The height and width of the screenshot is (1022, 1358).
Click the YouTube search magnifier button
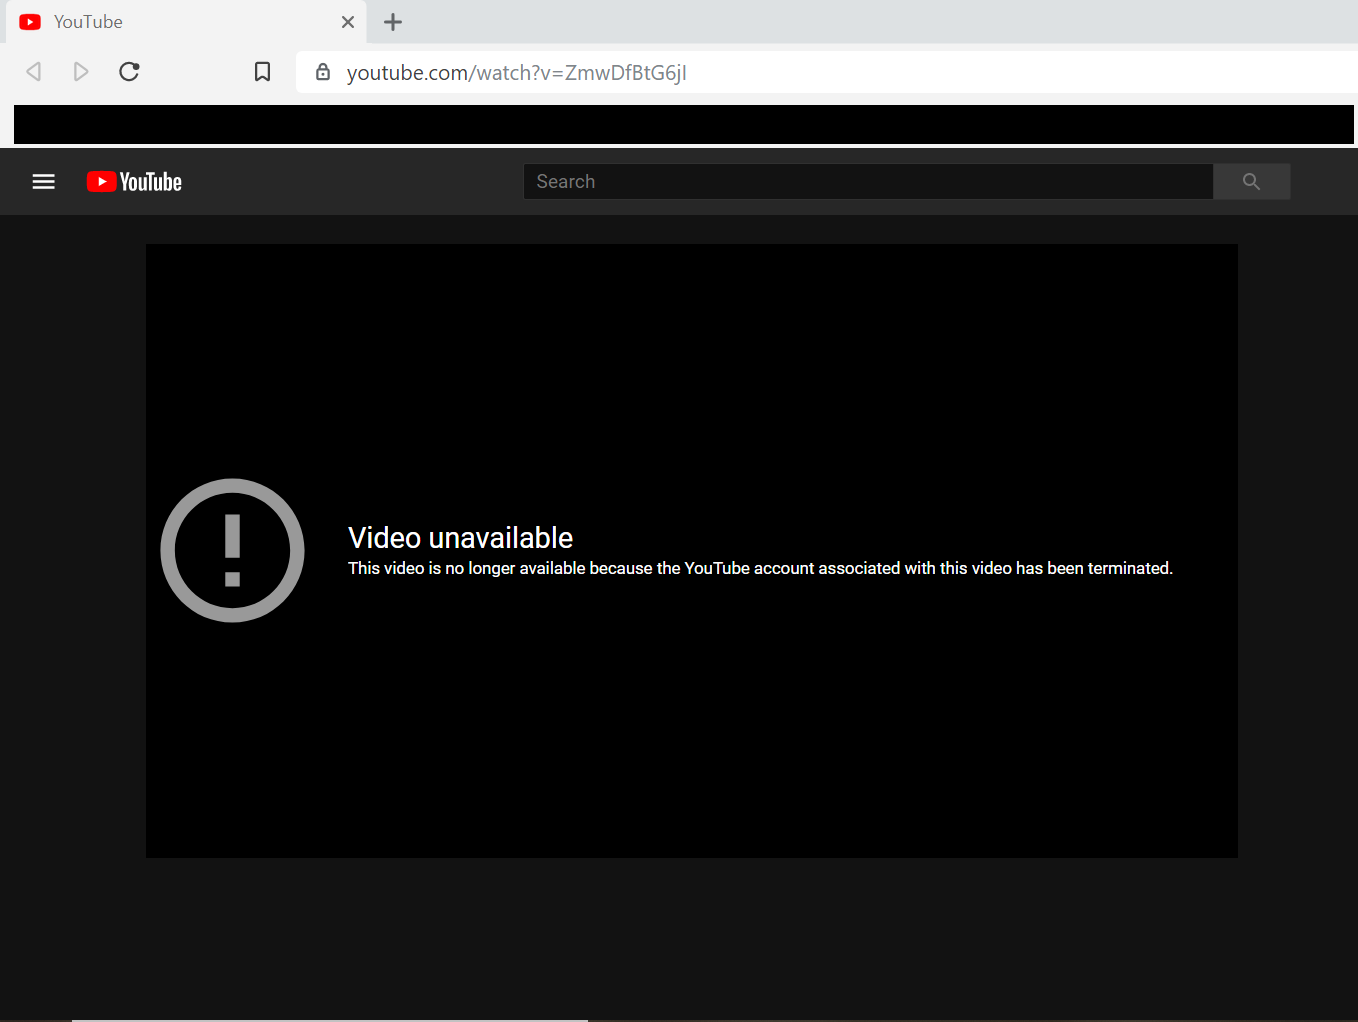1251,182
